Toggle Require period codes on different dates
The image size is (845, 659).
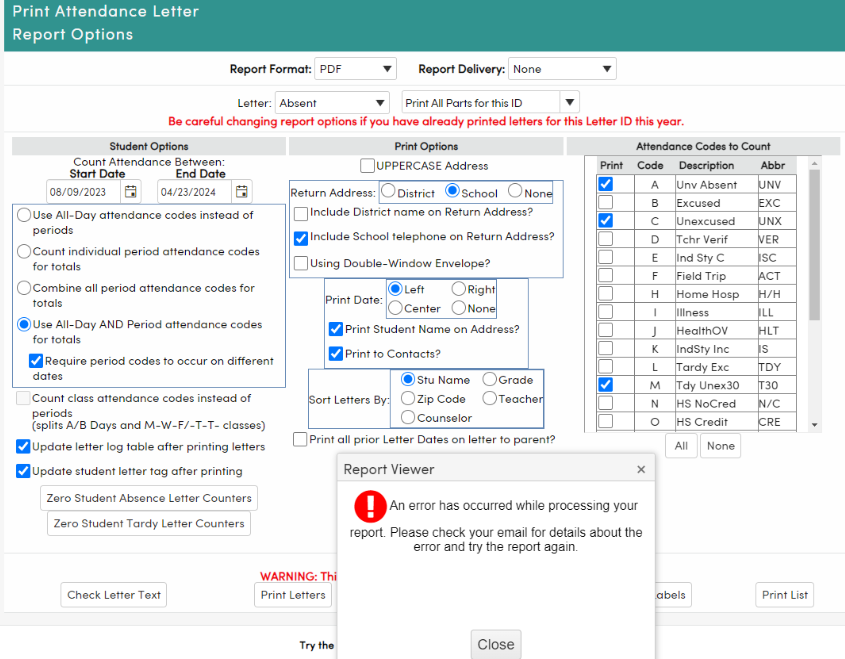[36, 360]
